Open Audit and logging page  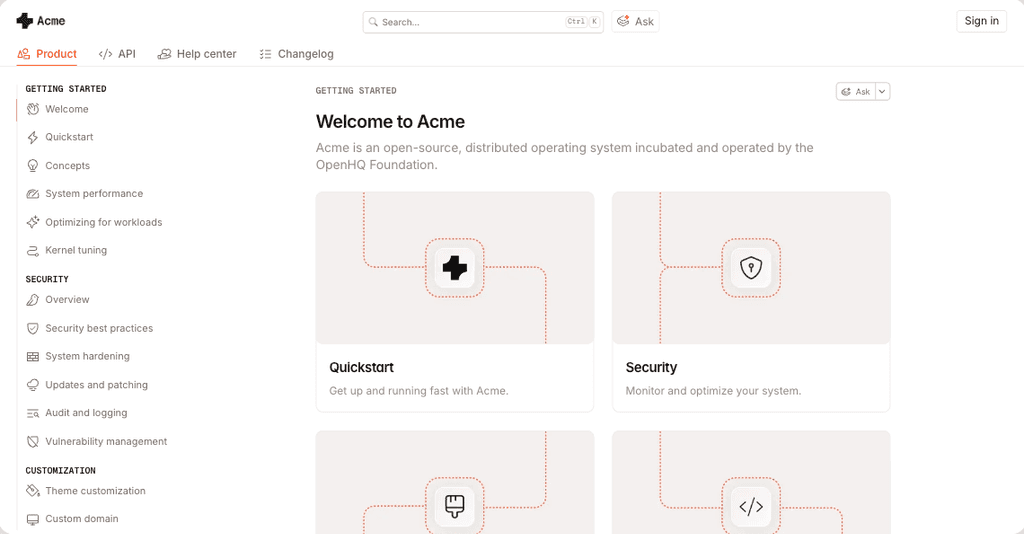click(x=86, y=413)
